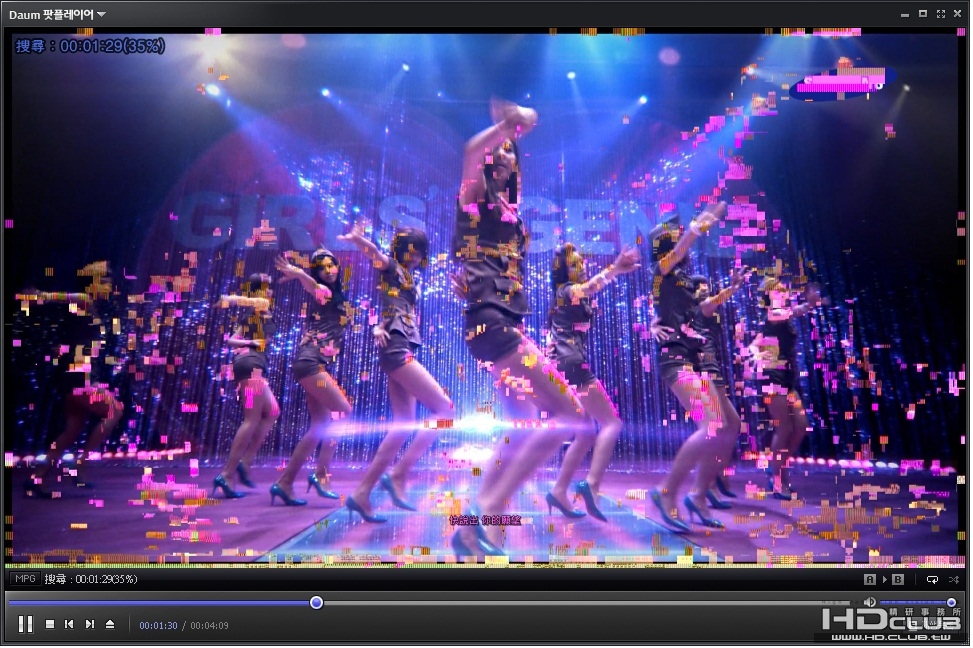973x648 pixels.
Task: Skip to the next track
Action: pos(90,625)
